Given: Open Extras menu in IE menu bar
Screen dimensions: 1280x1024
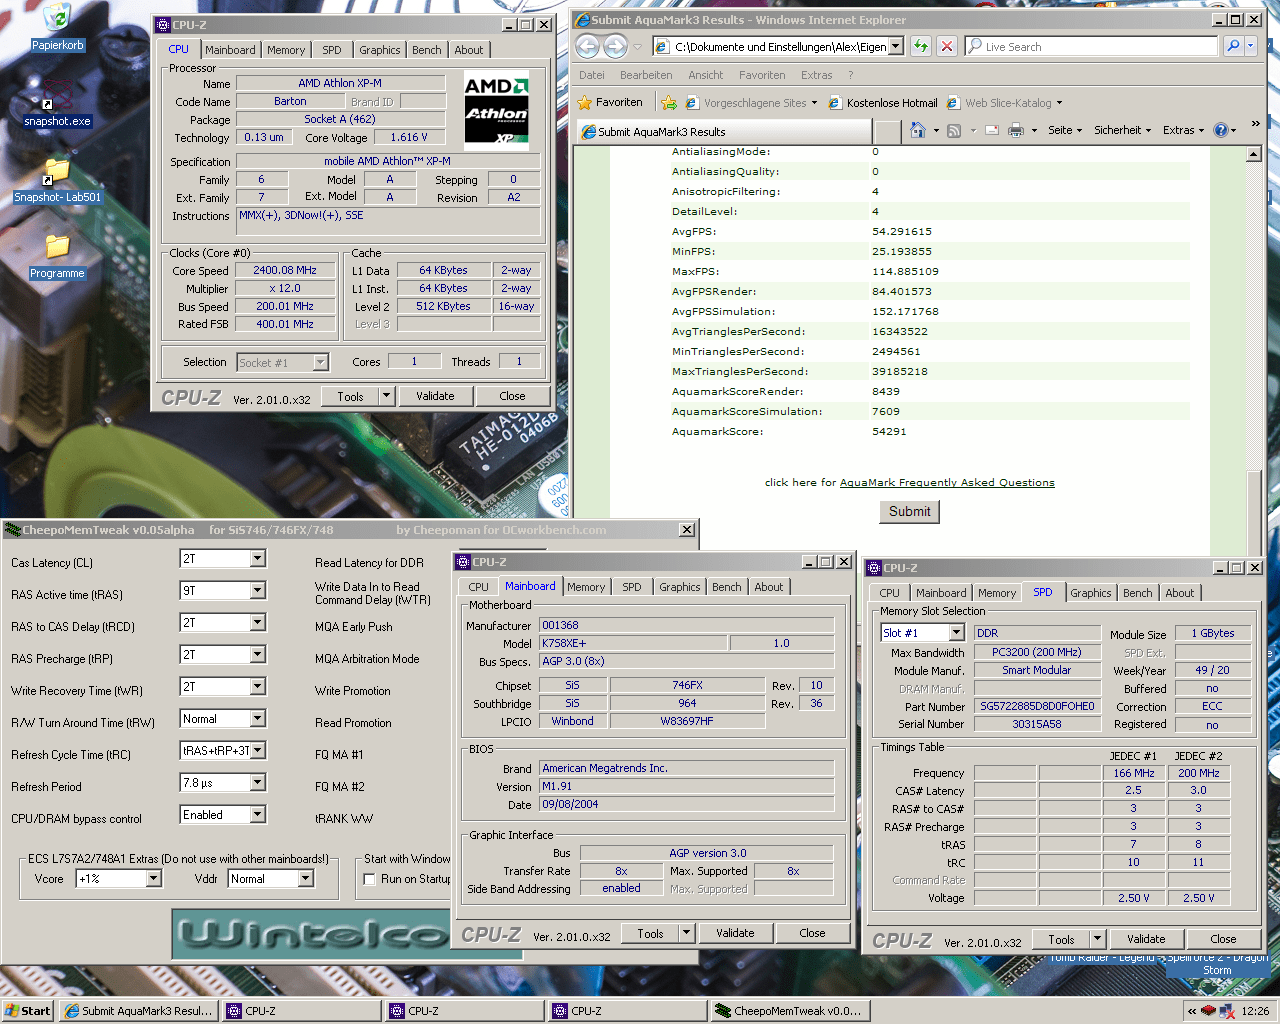Looking at the screenshot, I should coord(816,75).
